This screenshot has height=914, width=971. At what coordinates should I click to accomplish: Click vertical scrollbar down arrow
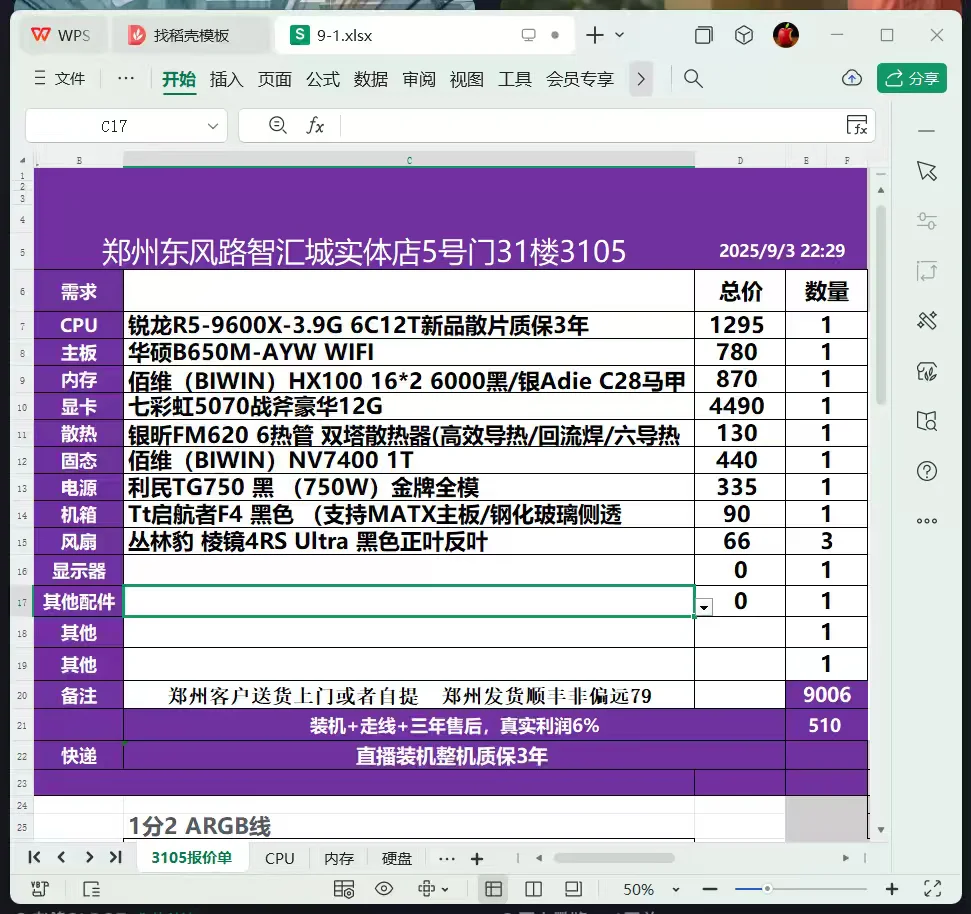coord(881,830)
